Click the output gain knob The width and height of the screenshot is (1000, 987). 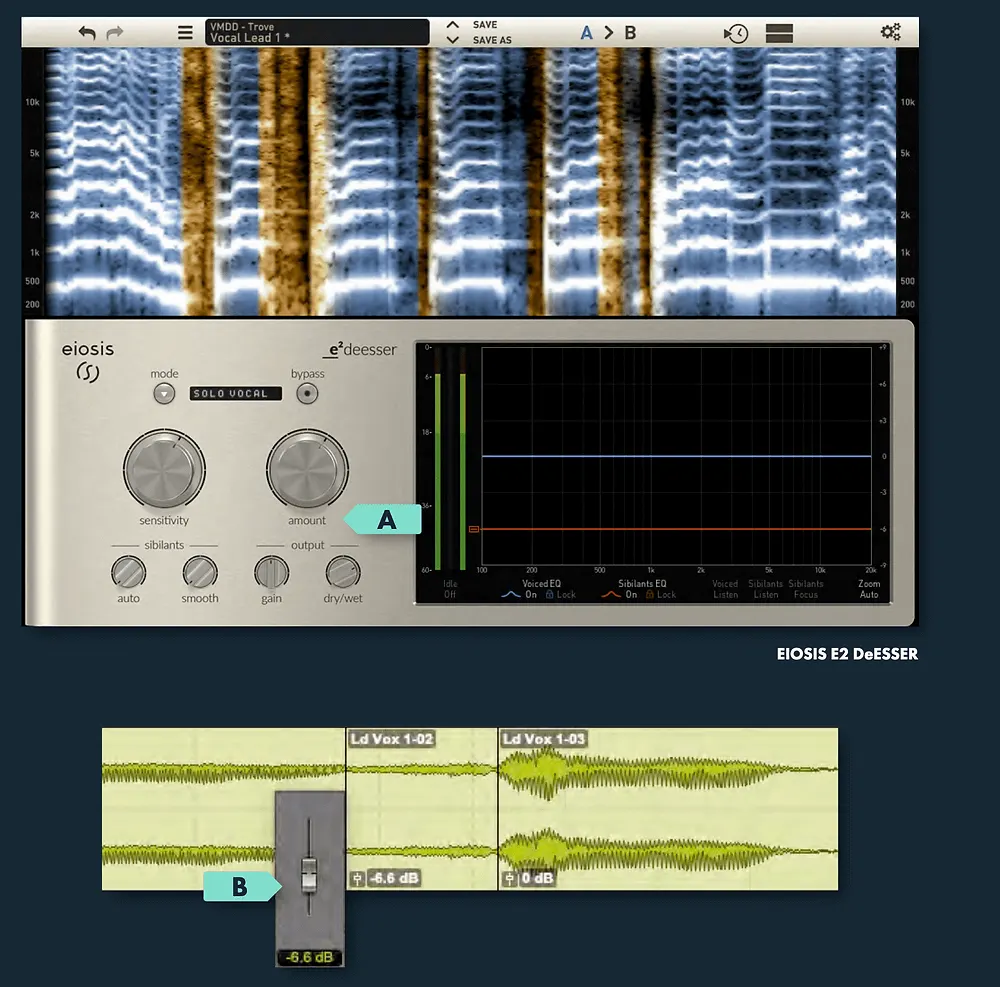(271, 572)
